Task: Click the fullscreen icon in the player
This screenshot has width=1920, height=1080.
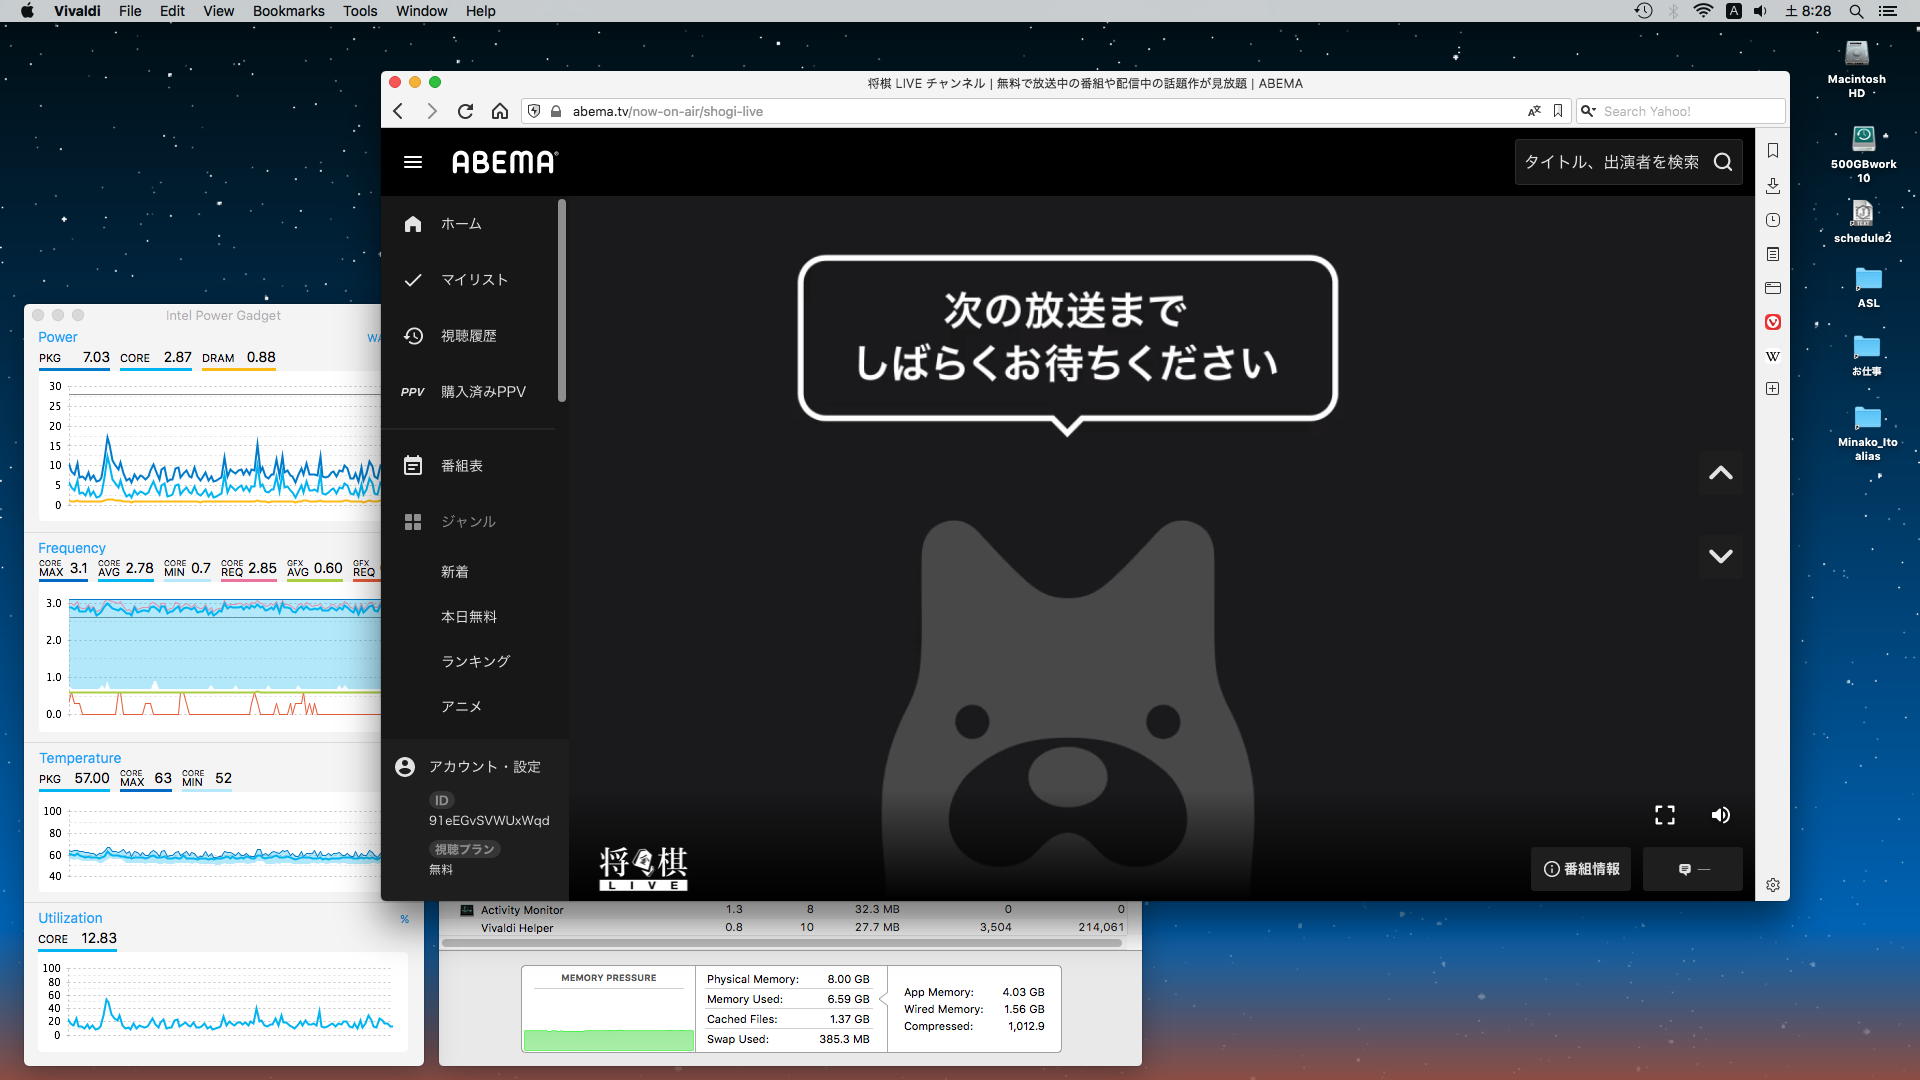Action: click(x=1664, y=815)
